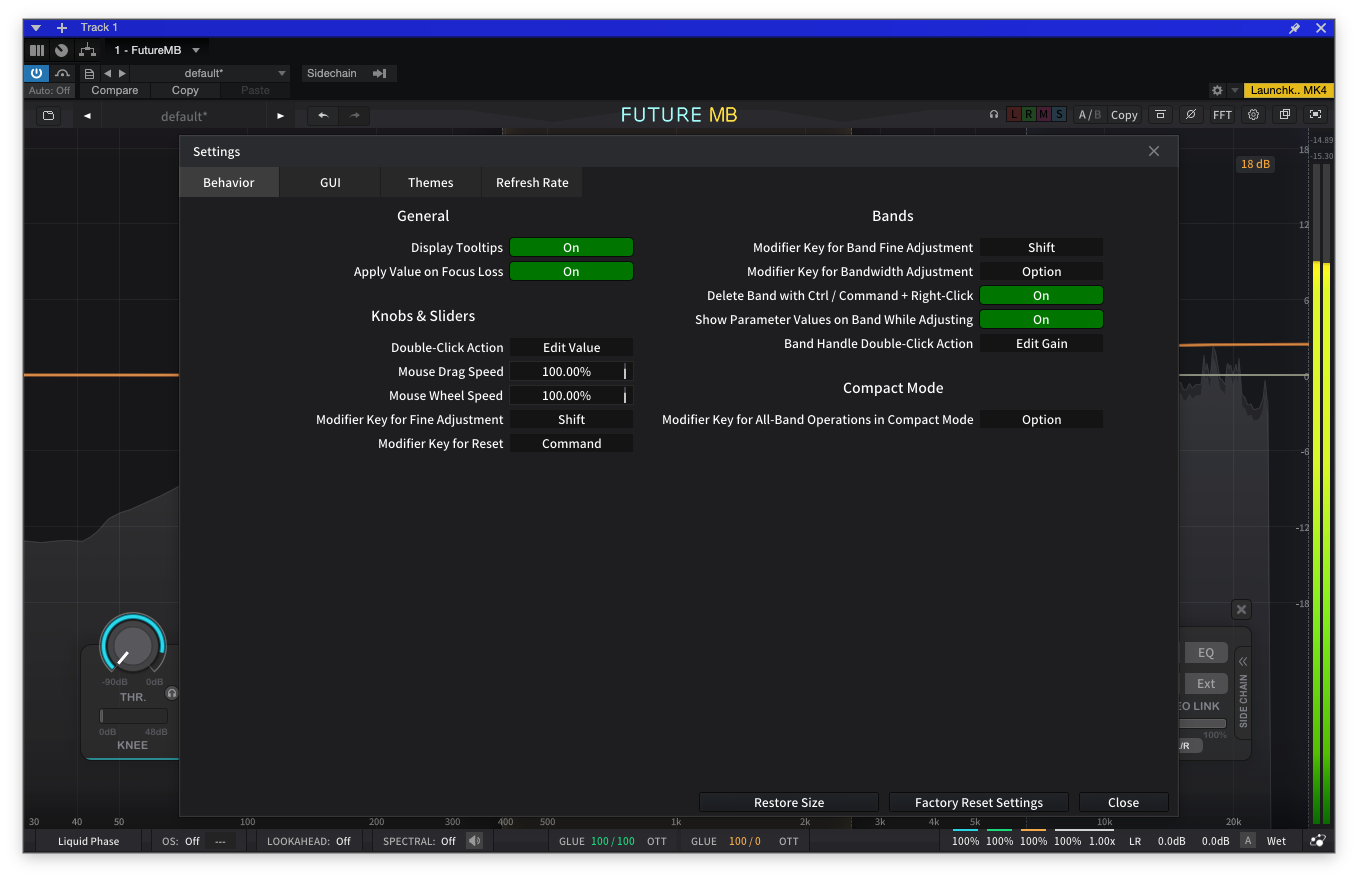Click the compact view bar icon

[x=1159, y=115]
